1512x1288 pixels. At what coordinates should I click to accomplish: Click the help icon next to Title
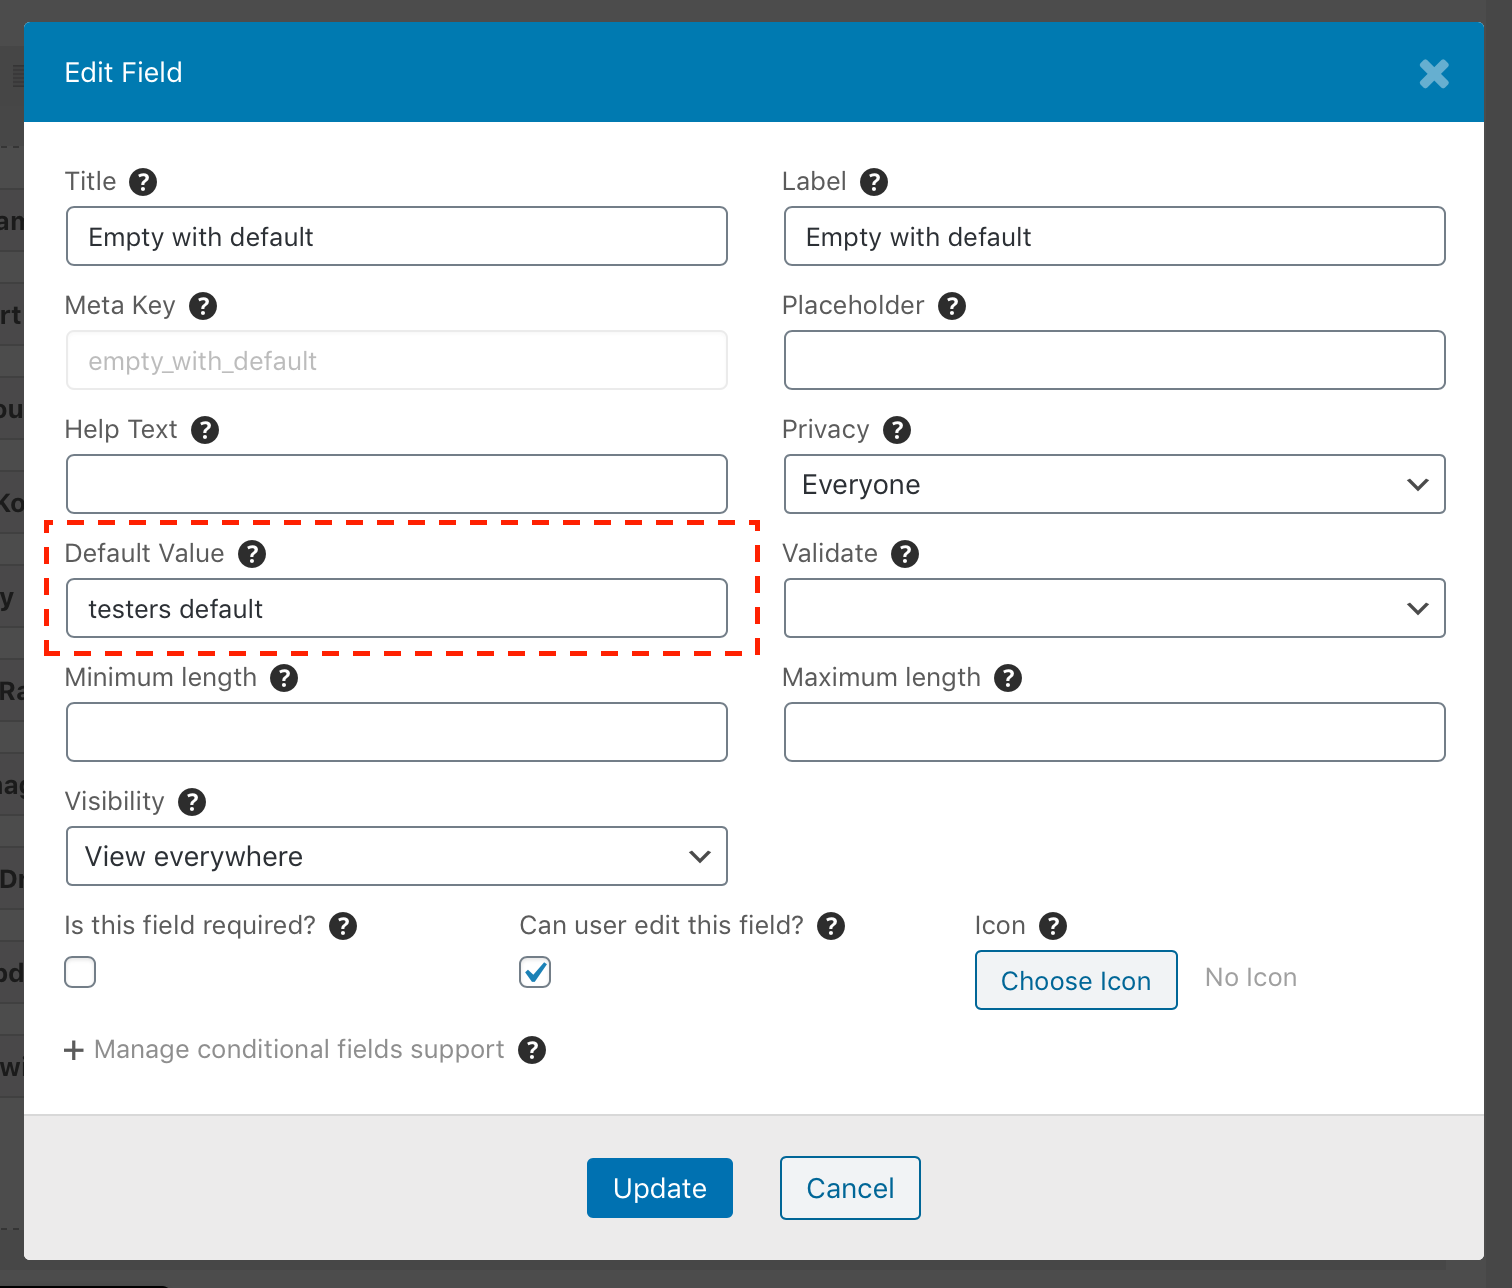[x=143, y=182]
